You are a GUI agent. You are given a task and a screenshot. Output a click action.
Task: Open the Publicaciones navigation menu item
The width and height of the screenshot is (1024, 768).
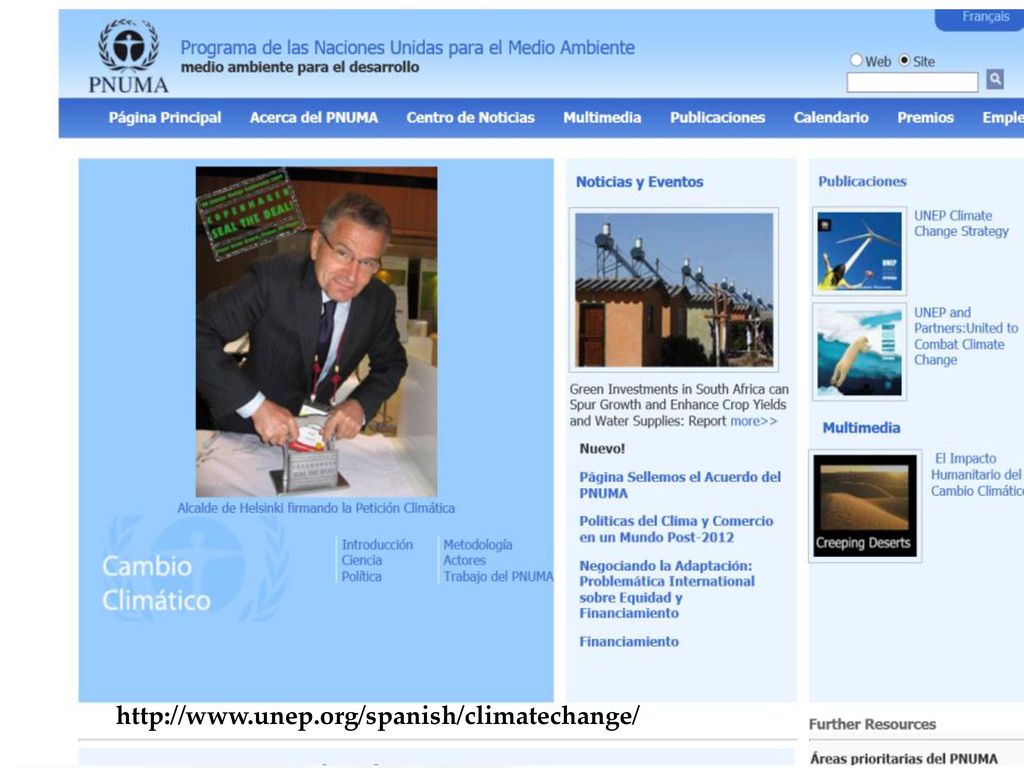click(x=717, y=118)
